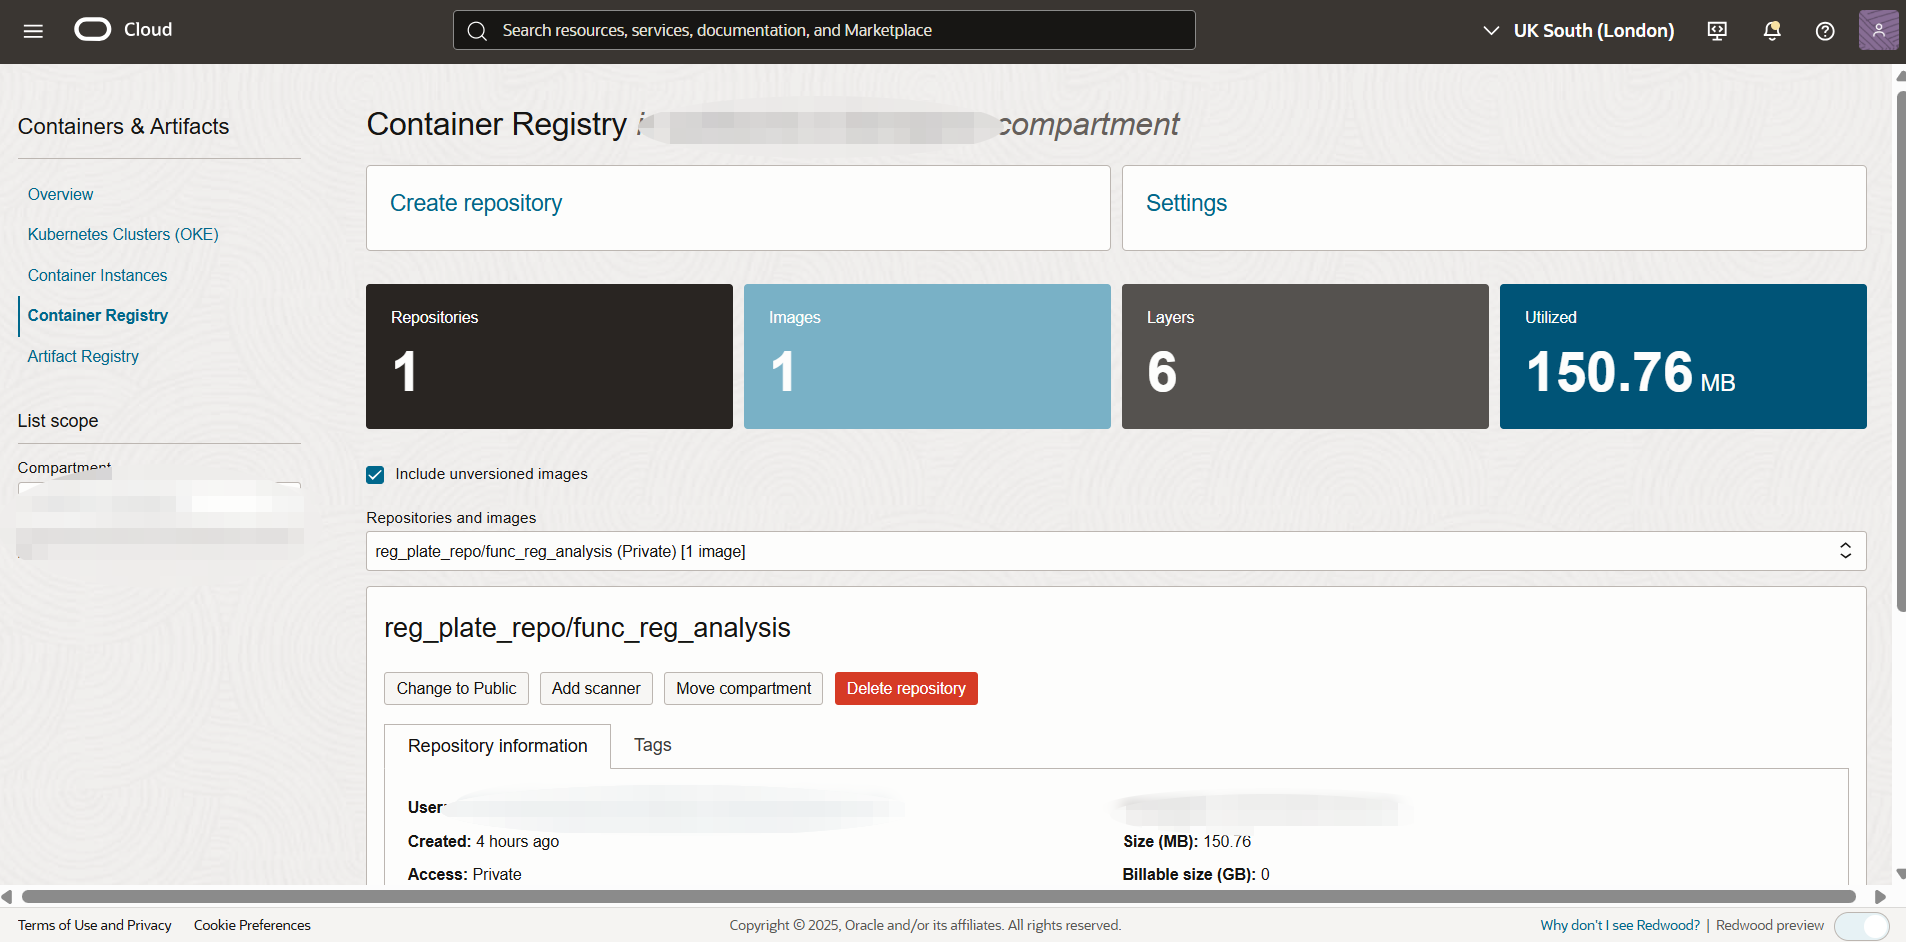The image size is (1906, 942).
Task: Click the Size (MB) value
Action: (1227, 841)
